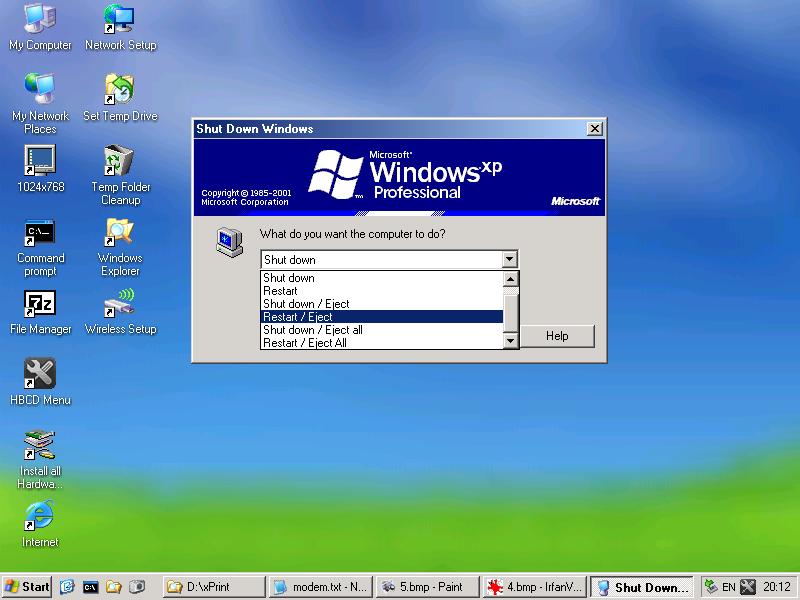This screenshot has height=600, width=800.
Task: Select Shut down from the list
Action: point(382,278)
